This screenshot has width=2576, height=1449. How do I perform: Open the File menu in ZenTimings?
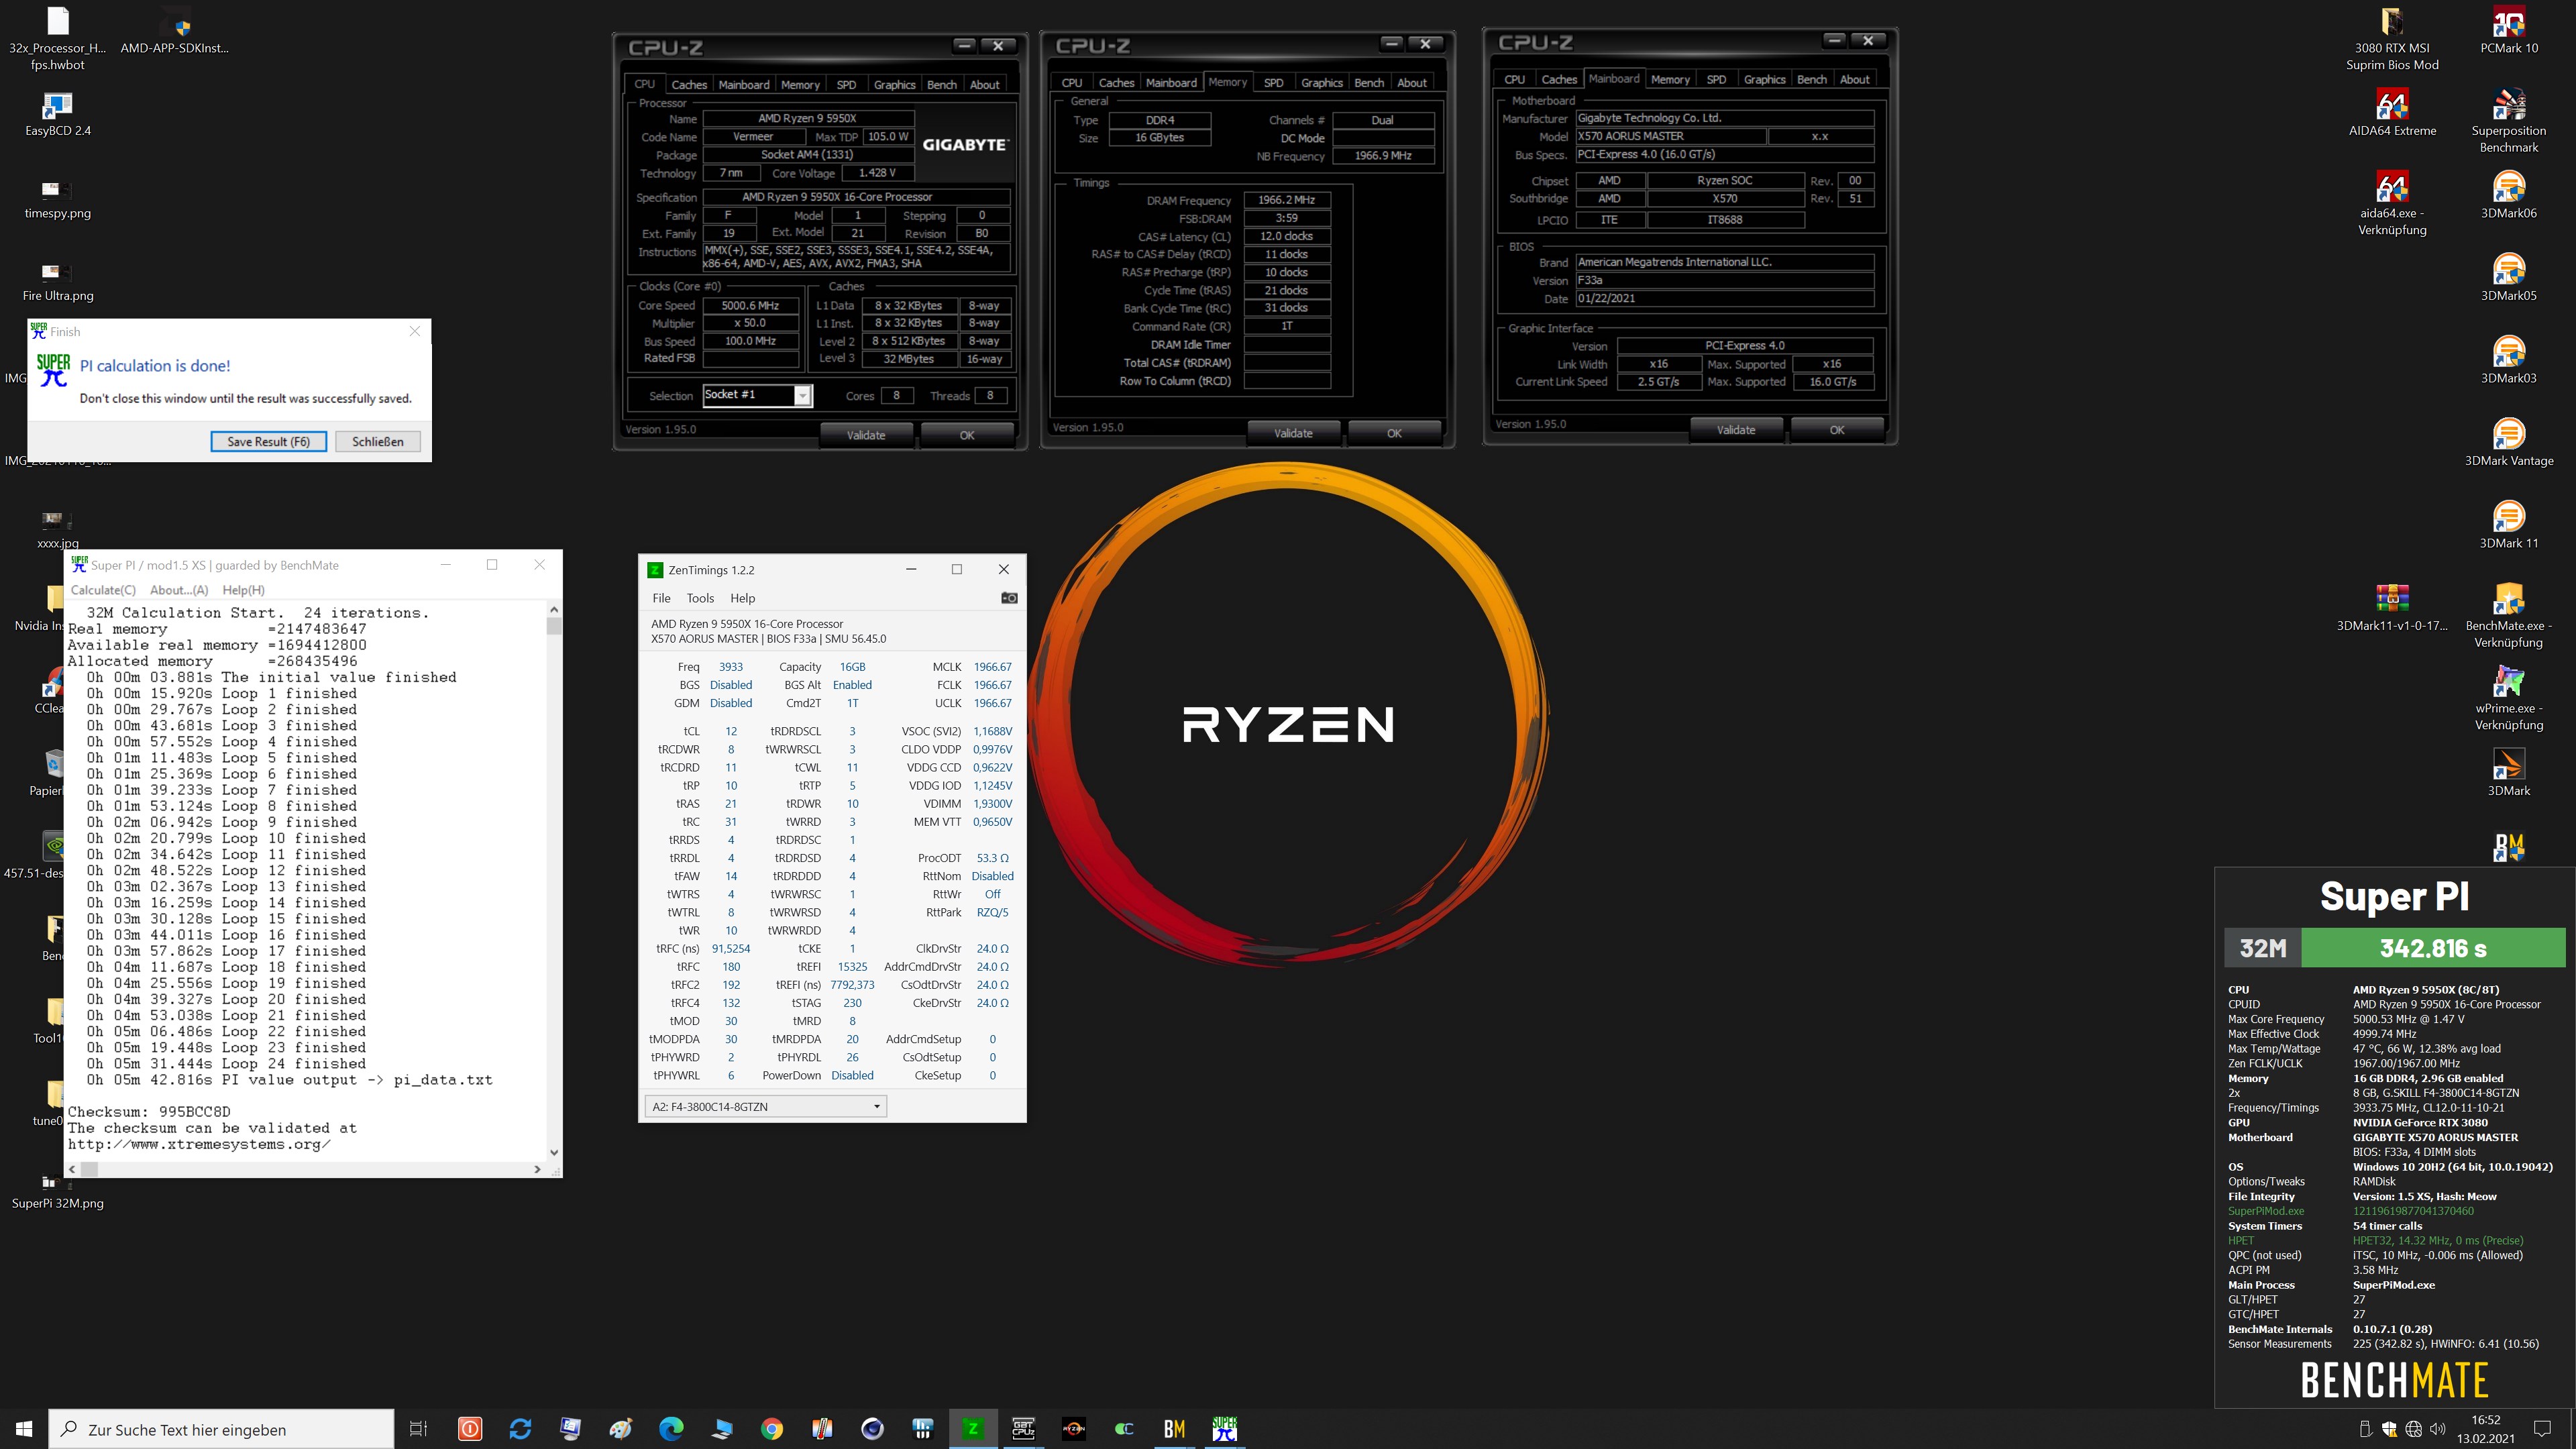(x=661, y=598)
